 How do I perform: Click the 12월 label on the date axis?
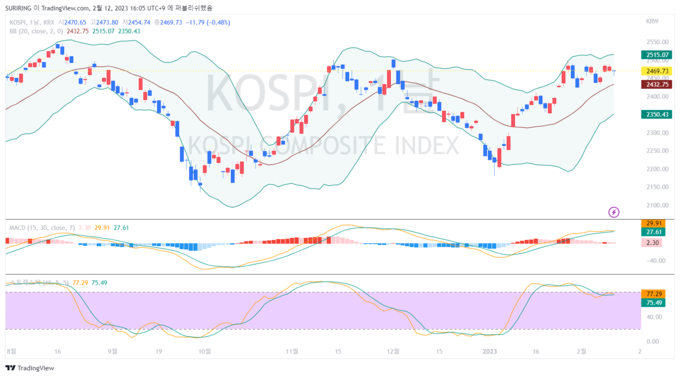click(393, 351)
